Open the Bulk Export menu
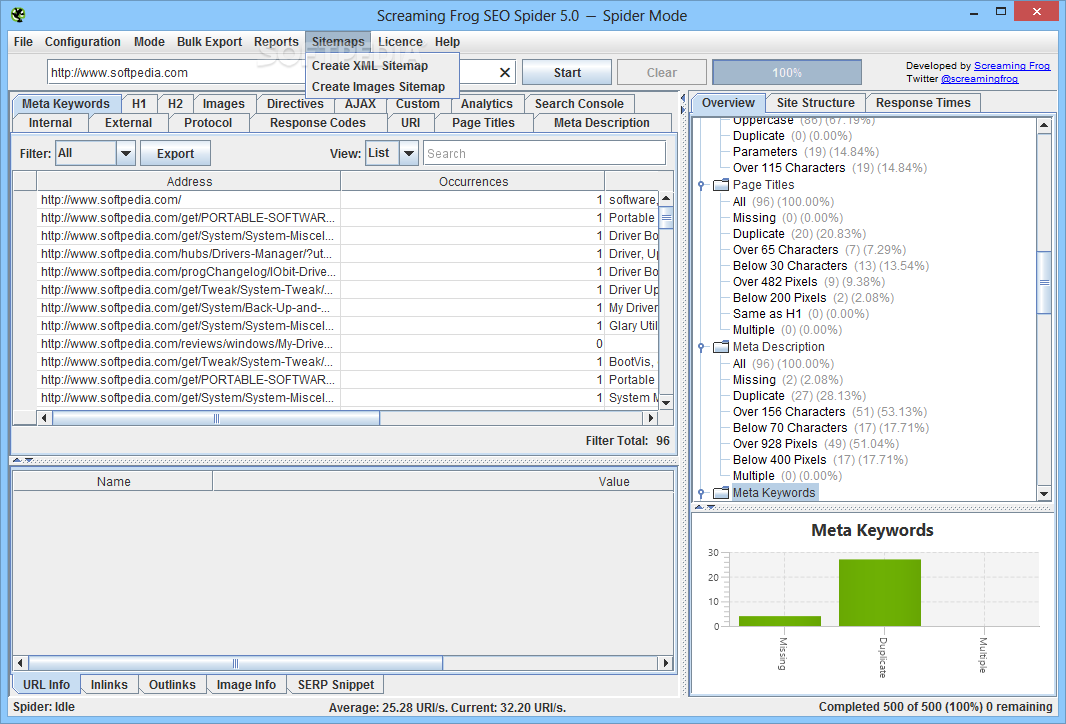 click(x=209, y=41)
